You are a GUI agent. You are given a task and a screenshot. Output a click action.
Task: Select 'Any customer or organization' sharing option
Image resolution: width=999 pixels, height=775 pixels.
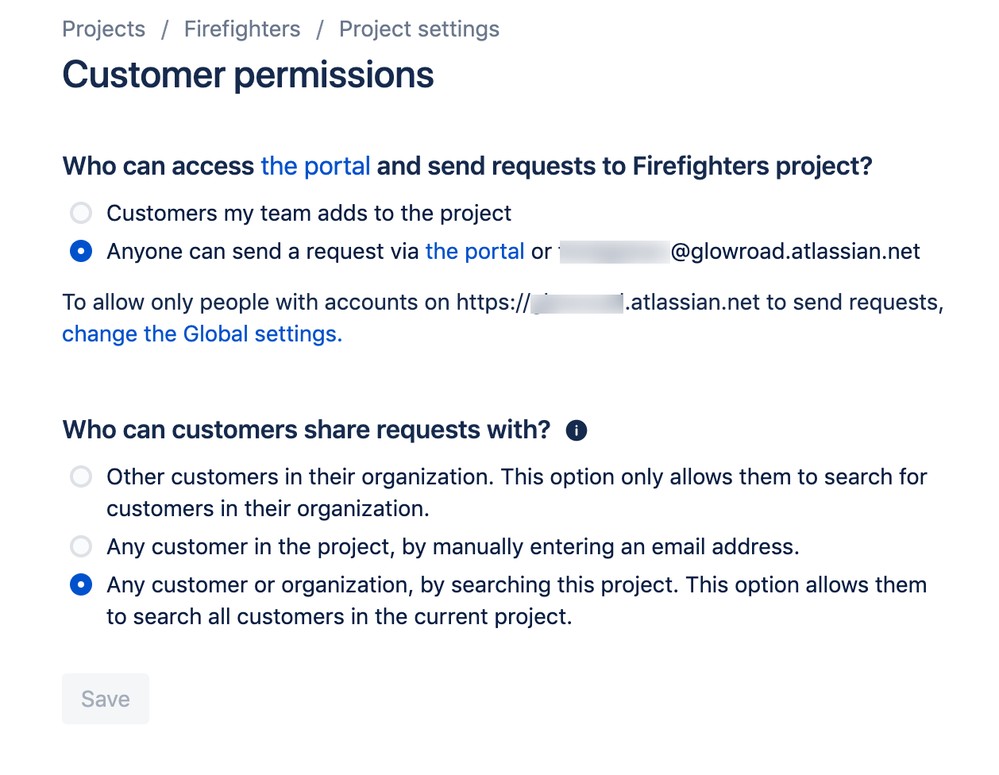(x=80, y=584)
